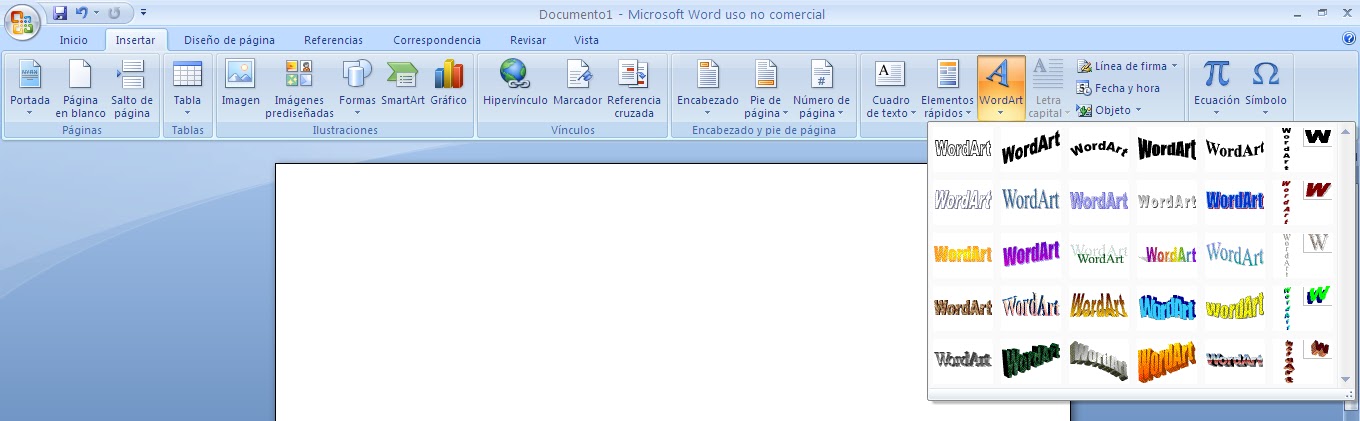Expand the Encabezado header options
The width and height of the screenshot is (1360, 421).
(x=708, y=88)
